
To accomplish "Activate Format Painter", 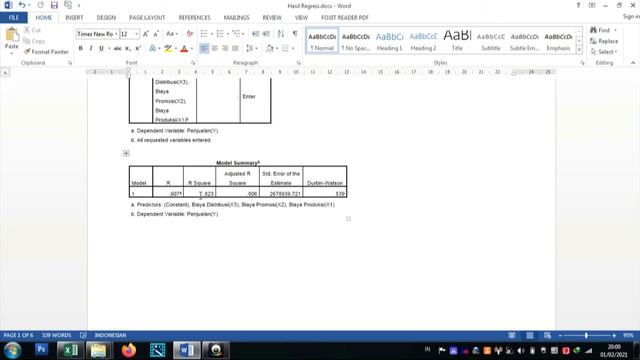I will tap(46, 52).
